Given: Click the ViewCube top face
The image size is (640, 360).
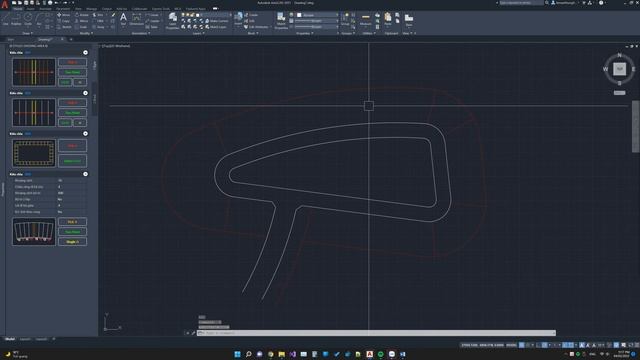Looking at the screenshot, I should pos(619,69).
